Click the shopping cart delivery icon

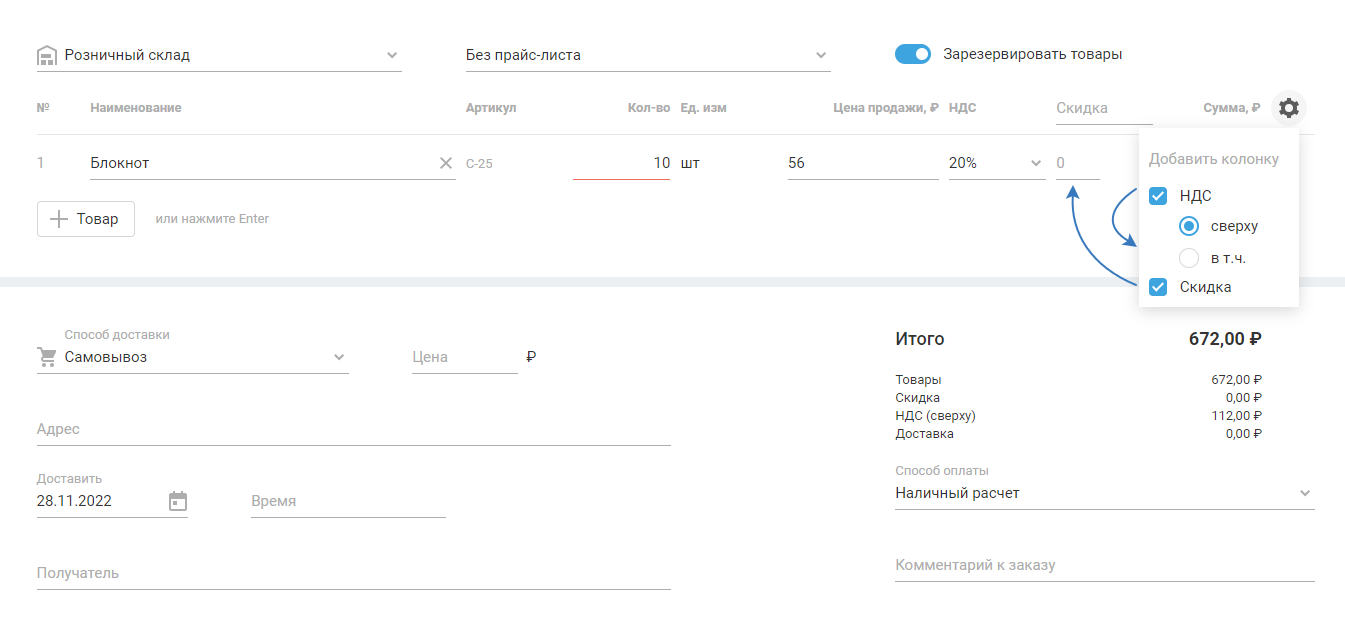pos(47,357)
